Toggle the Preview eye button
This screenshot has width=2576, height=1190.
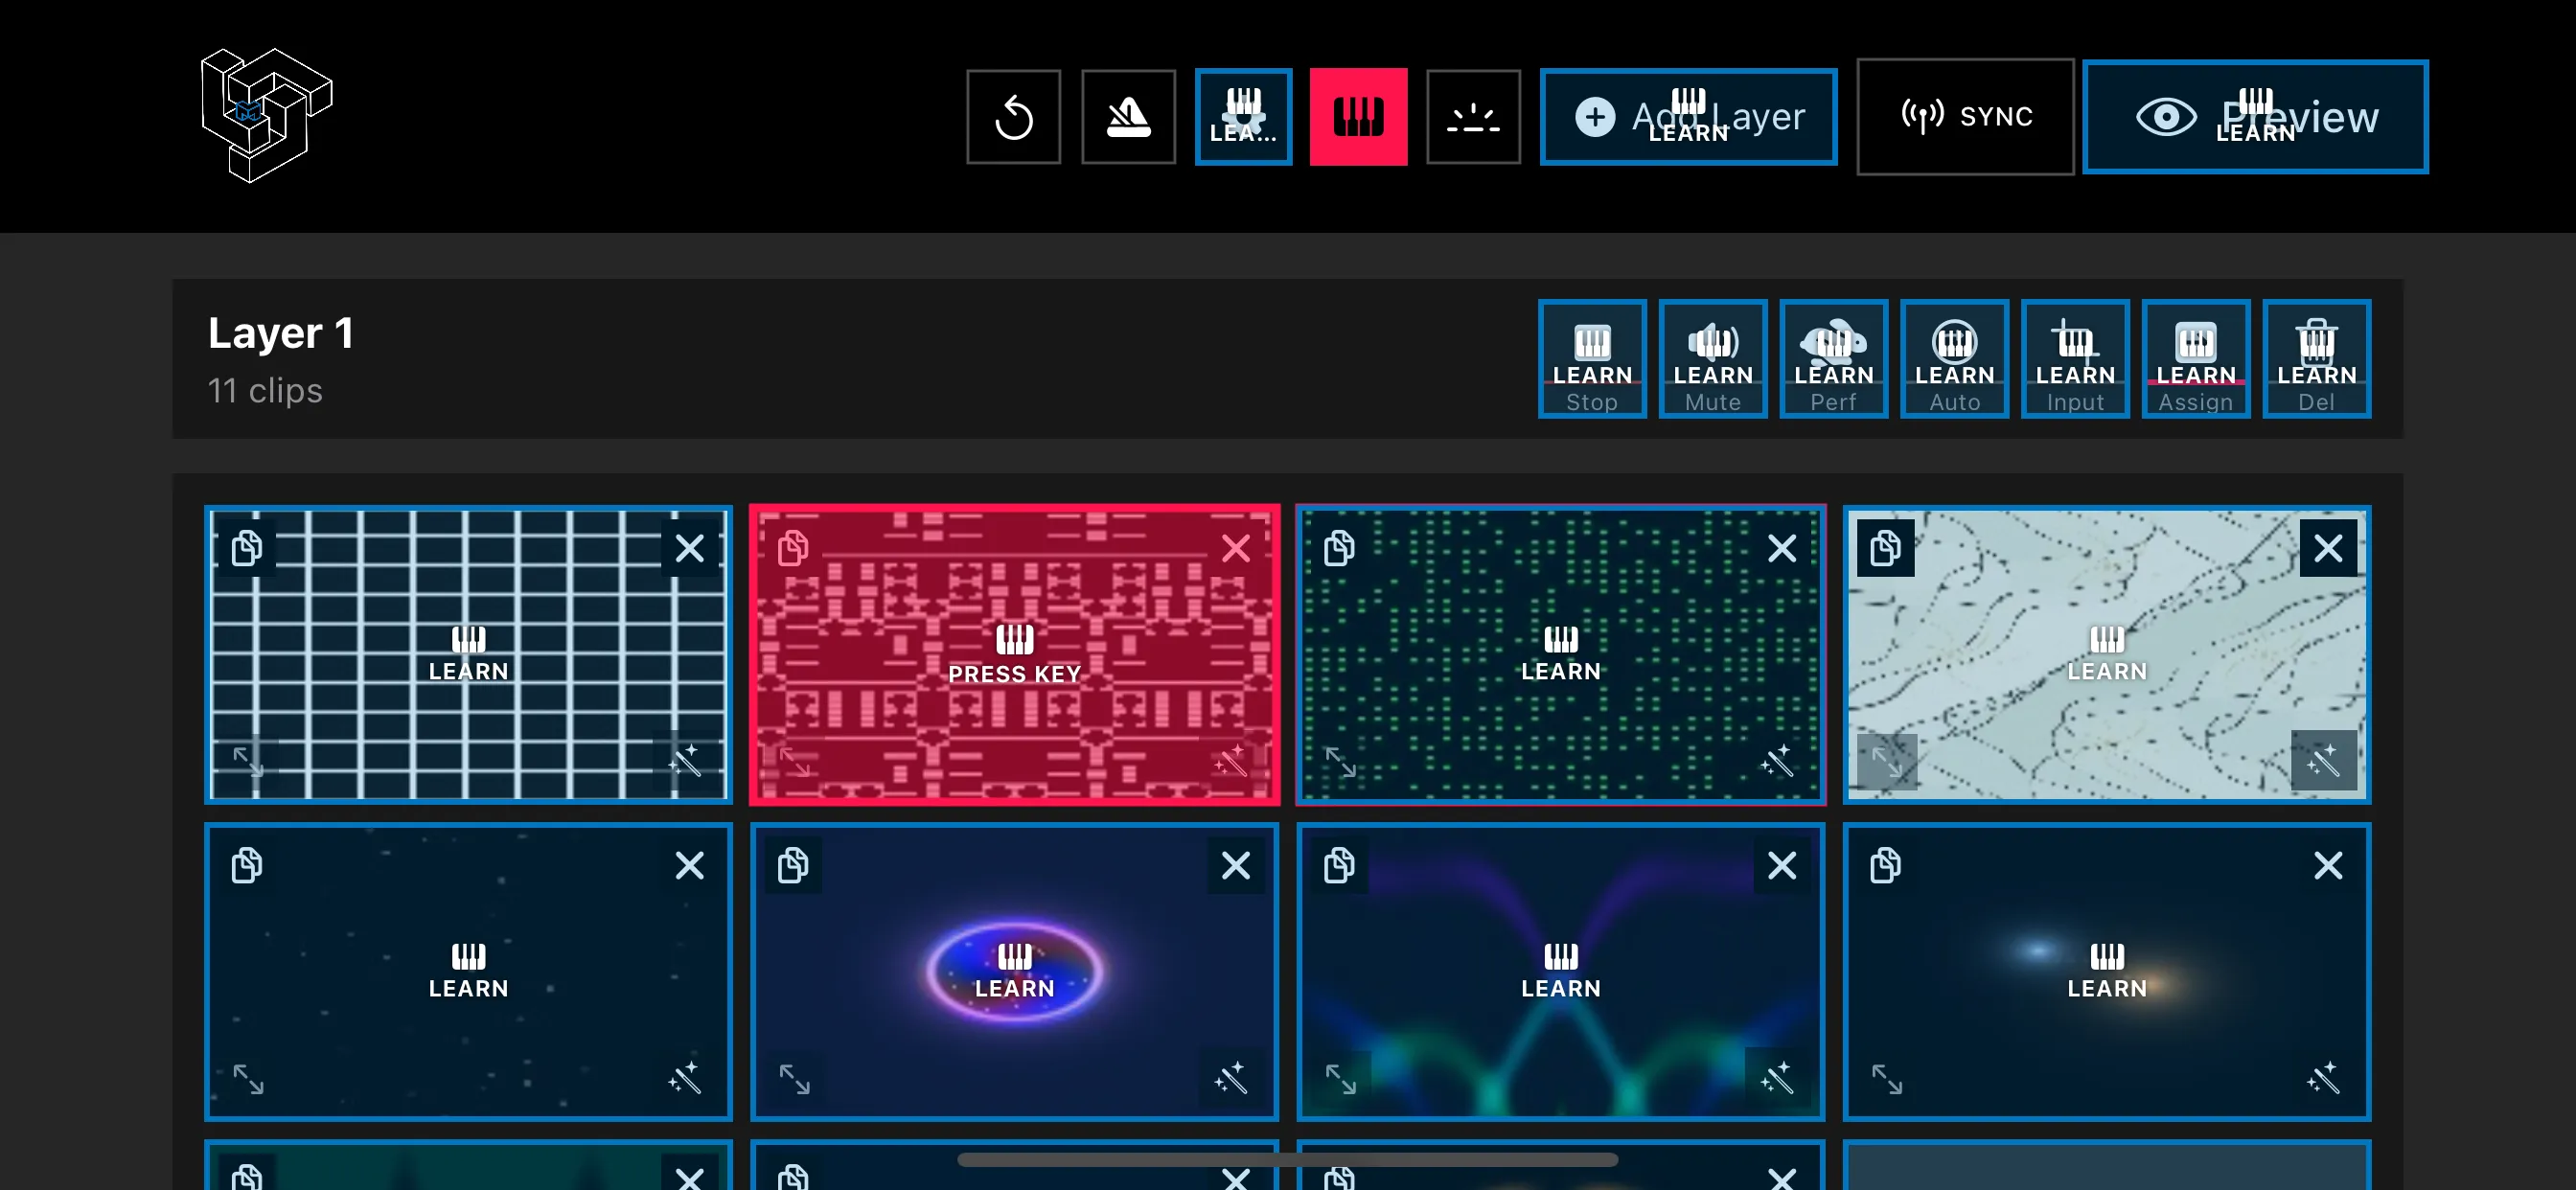[x=2255, y=117]
